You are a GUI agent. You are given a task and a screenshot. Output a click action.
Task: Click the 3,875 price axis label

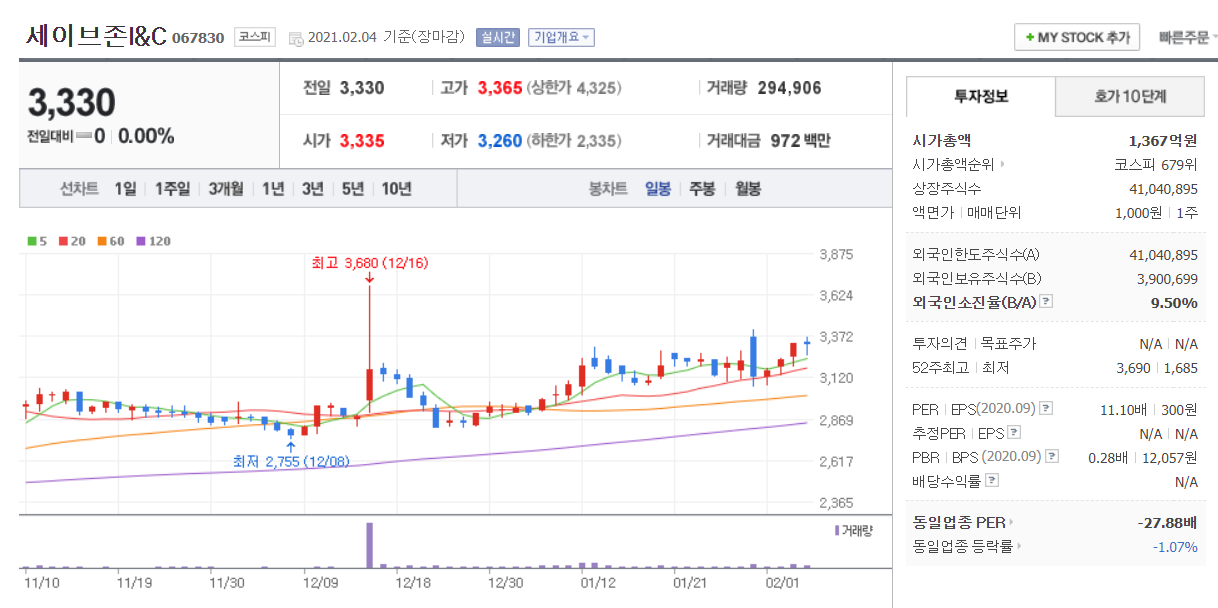836,254
